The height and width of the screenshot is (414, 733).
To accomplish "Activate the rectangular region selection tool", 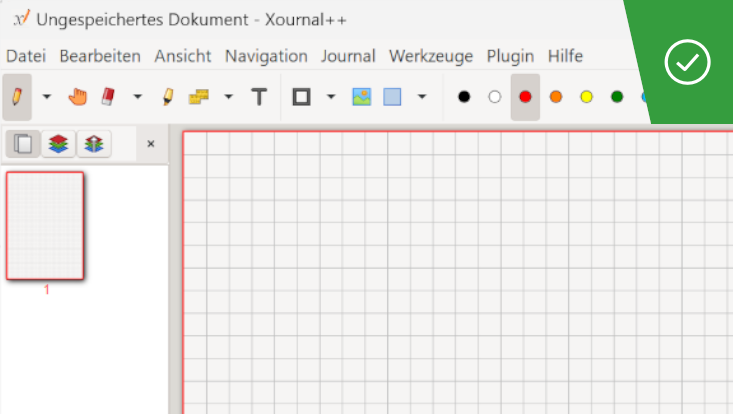I will [392, 97].
